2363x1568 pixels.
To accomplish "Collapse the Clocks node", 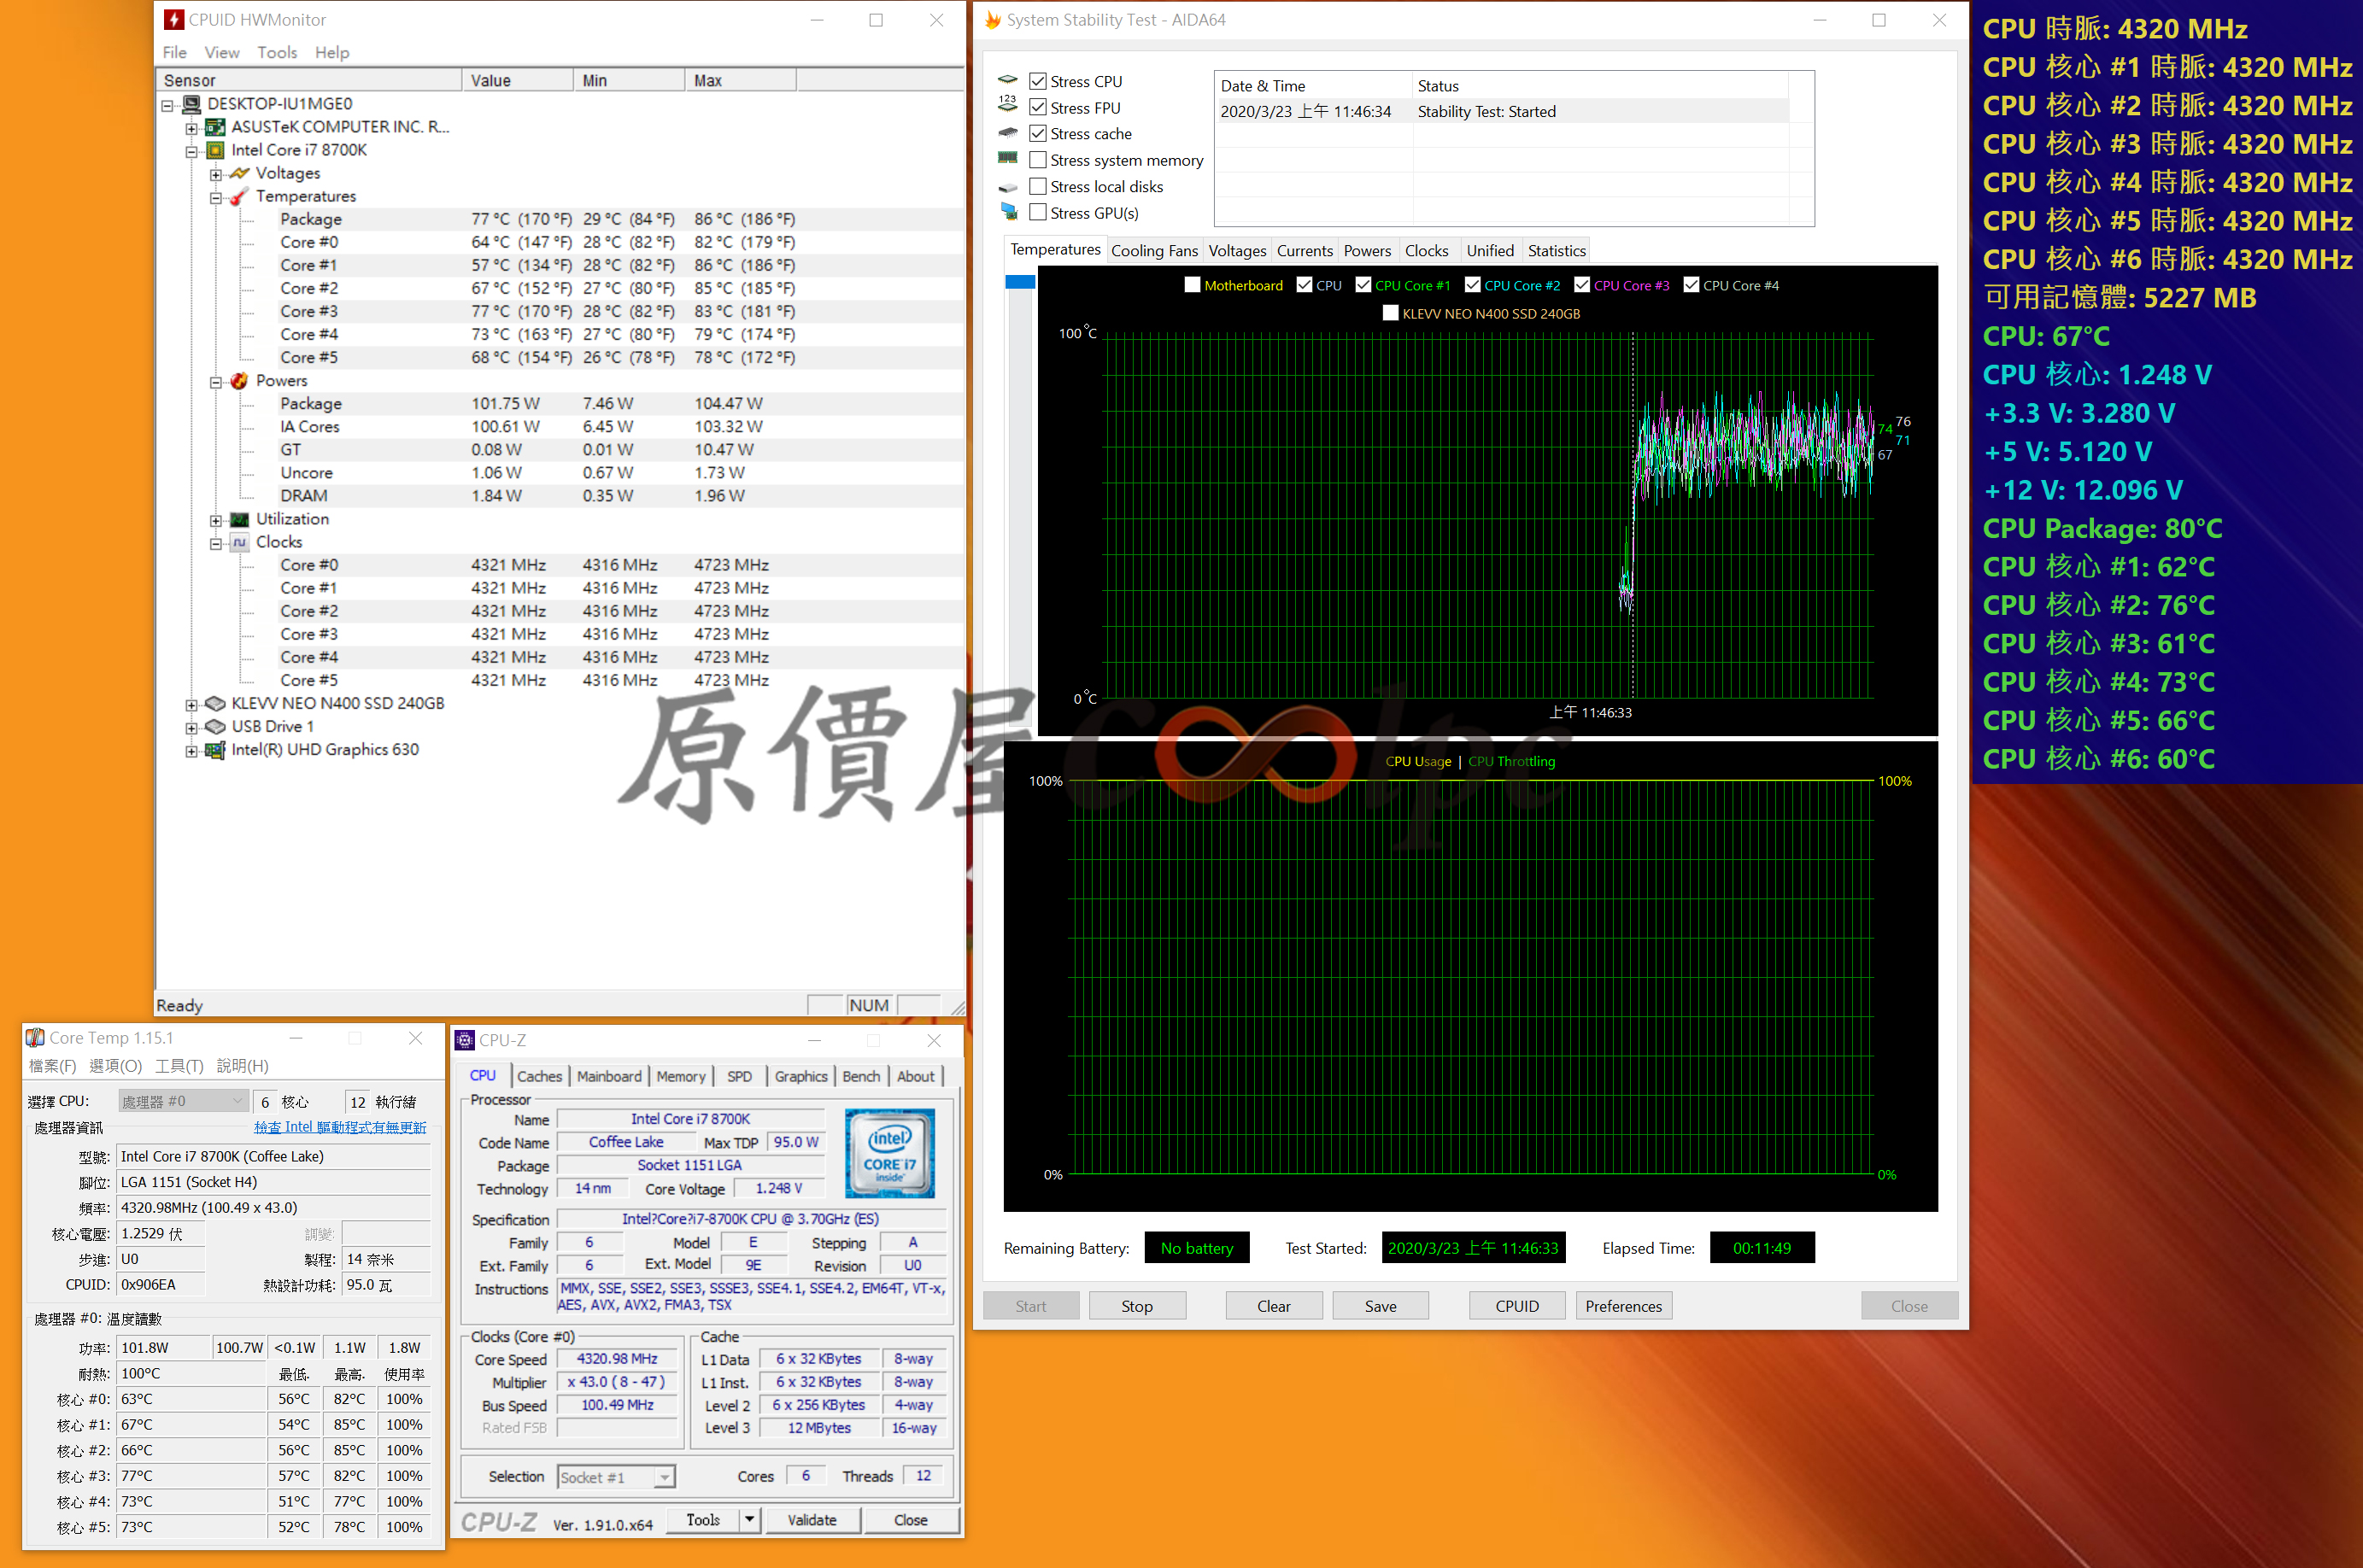I will 215,543.
